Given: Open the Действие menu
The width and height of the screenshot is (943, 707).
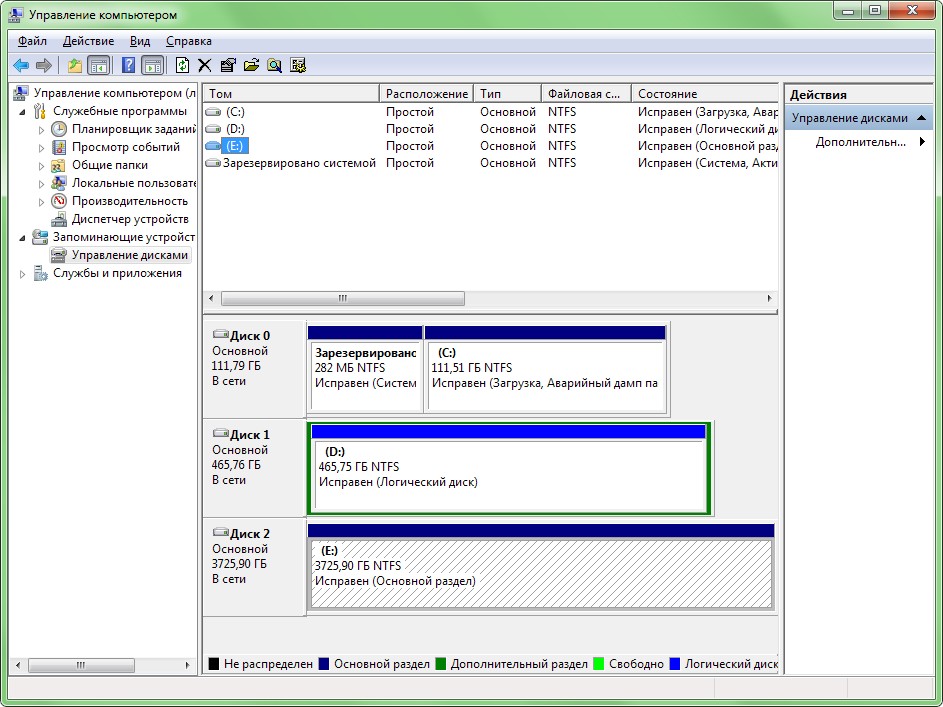Looking at the screenshot, I should (88, 41).
